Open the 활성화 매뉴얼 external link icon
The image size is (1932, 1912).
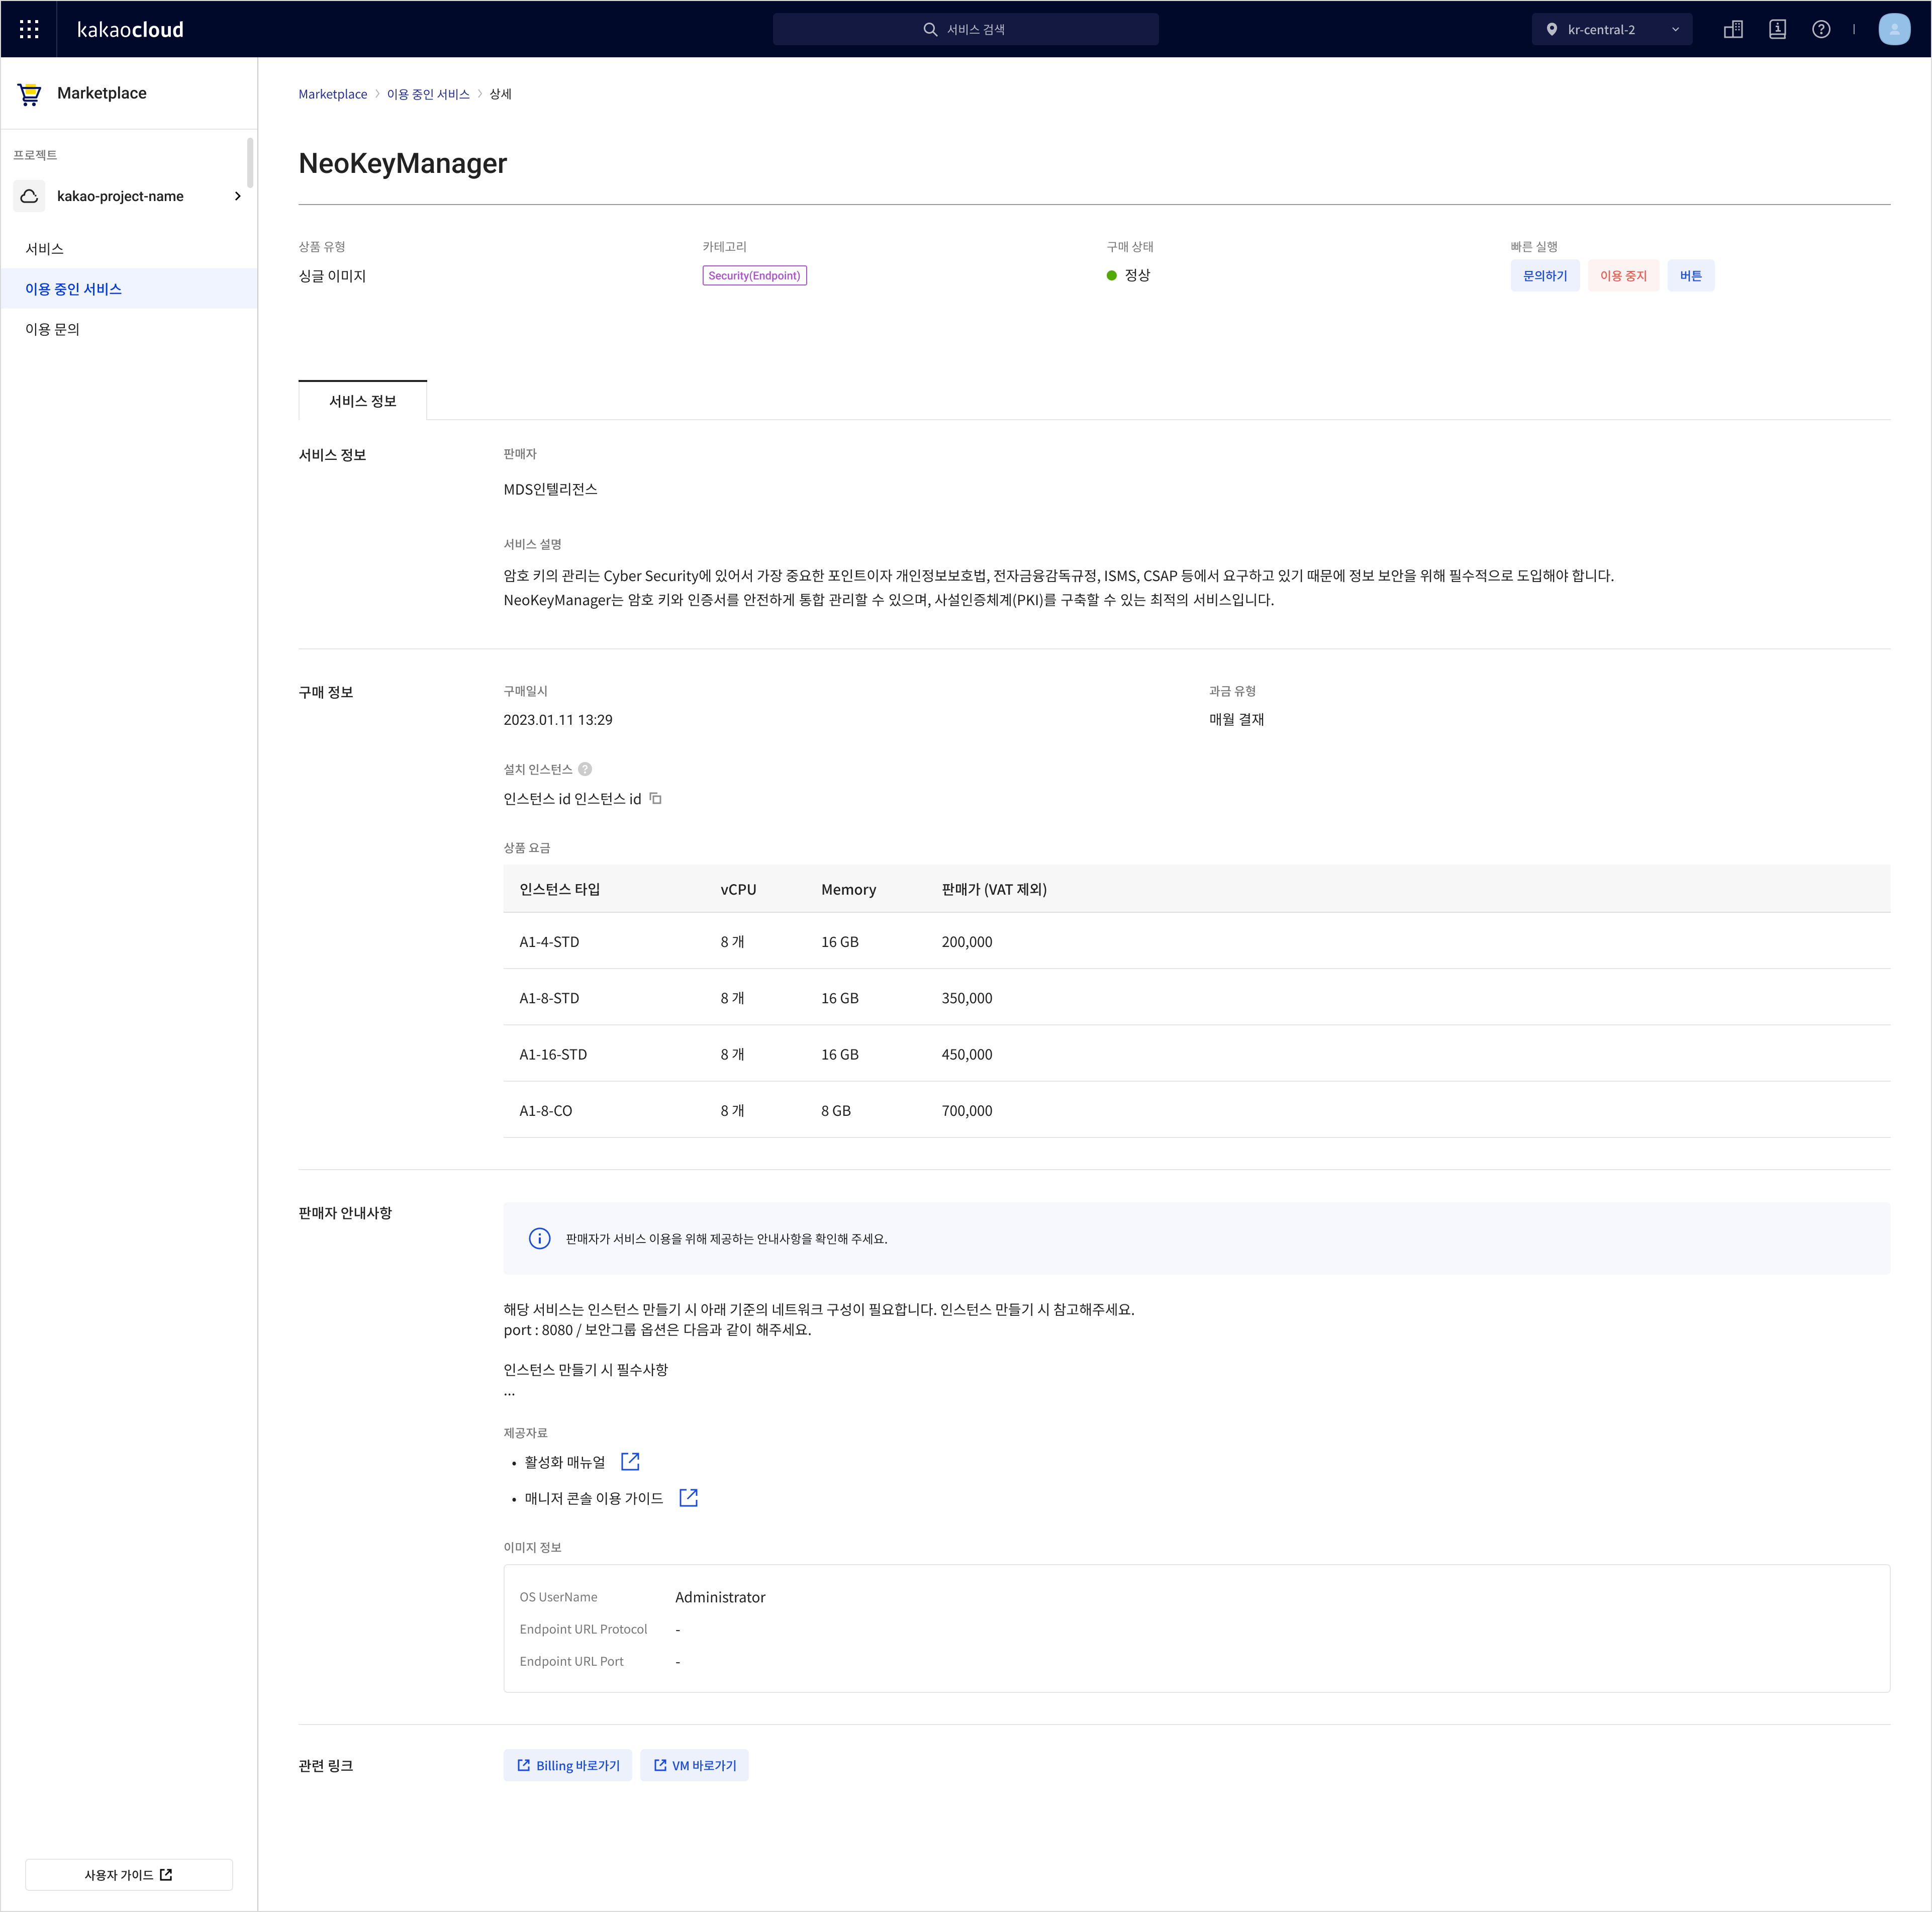pyautogui.click(x=629, y=1462)
